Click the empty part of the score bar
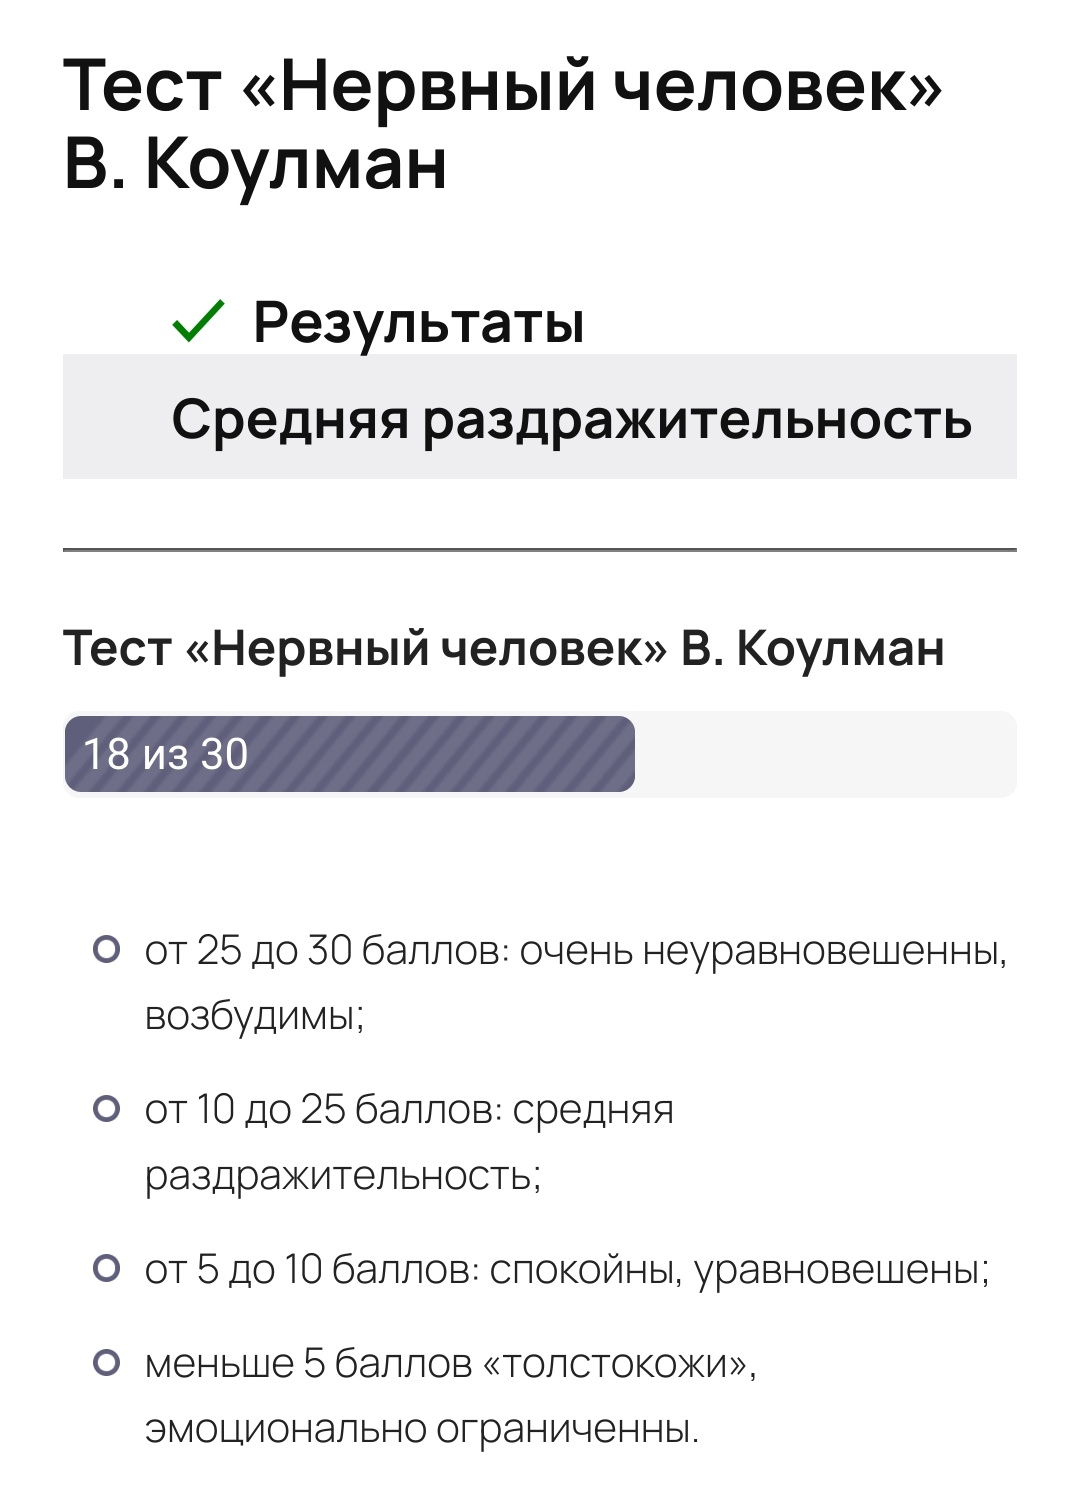Image resolution: width=1079 pixels, height=1512 pixels. (826, 754)
